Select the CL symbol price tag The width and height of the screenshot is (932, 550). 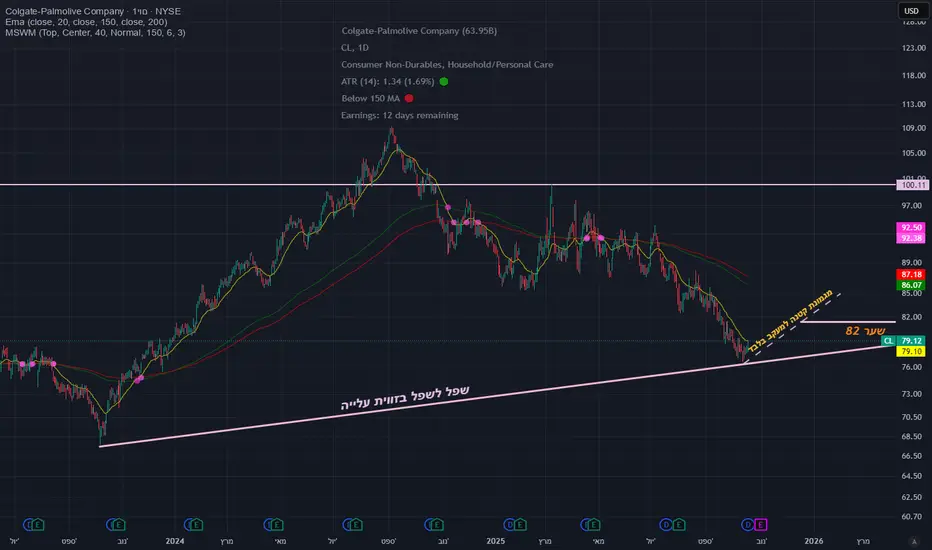[x=888, y=341]
